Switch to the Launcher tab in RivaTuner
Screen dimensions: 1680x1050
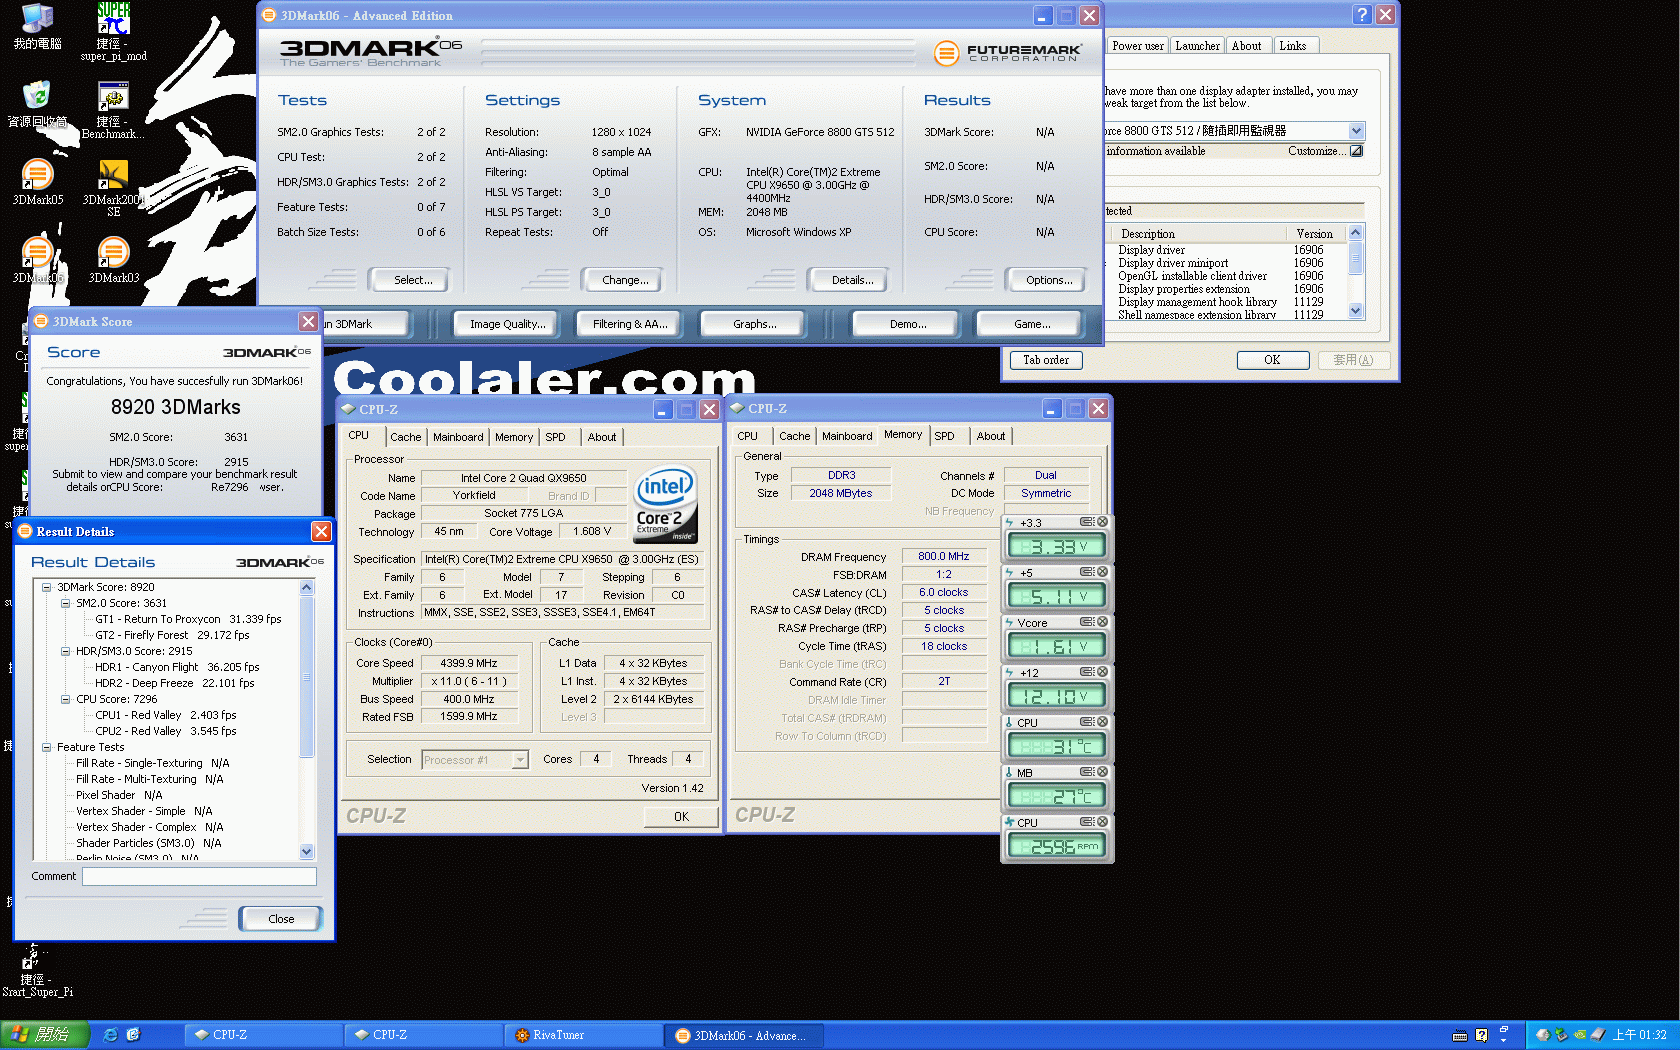tap(1197, 46)
